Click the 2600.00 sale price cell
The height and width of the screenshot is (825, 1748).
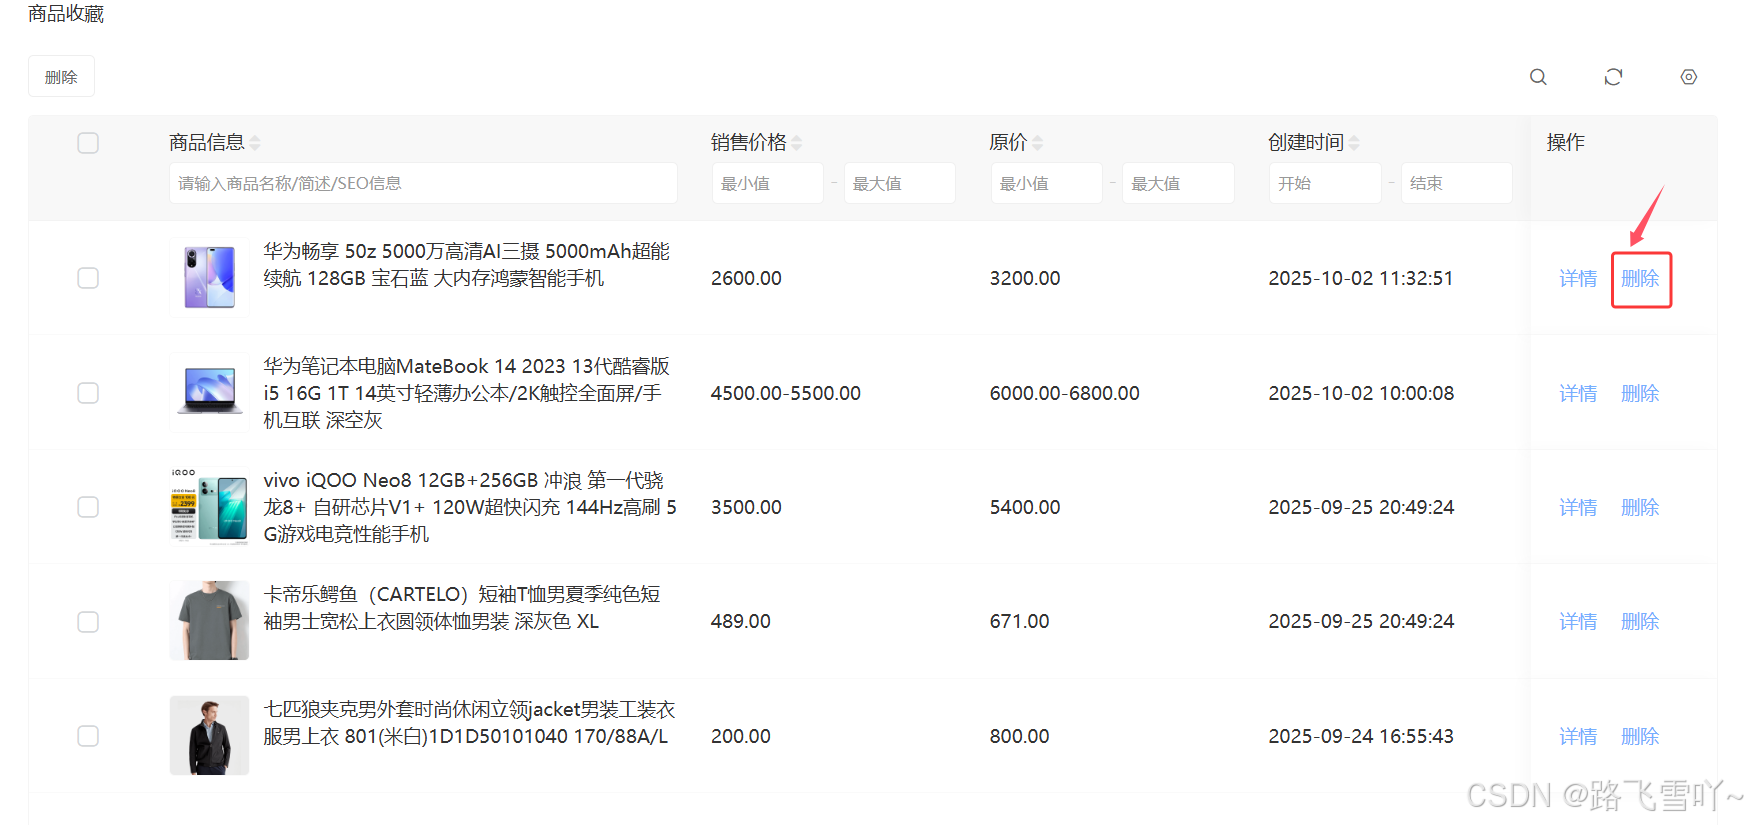tap(746, 279)
